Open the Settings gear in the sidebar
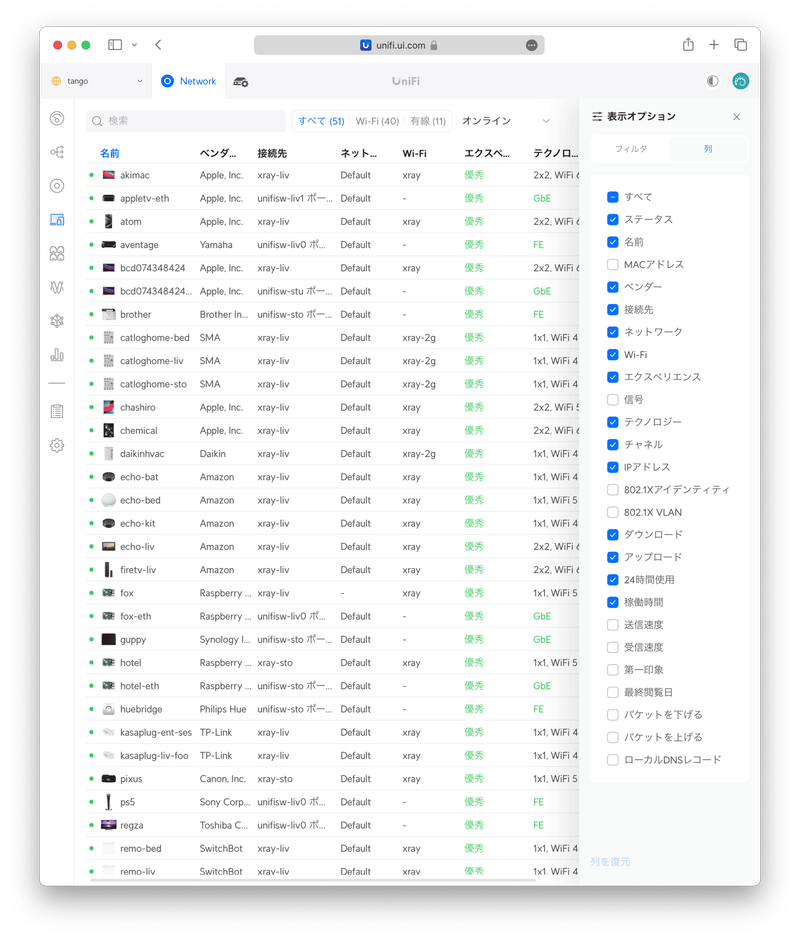The height and width of the screenshot is (938, 800). [57, 445]
